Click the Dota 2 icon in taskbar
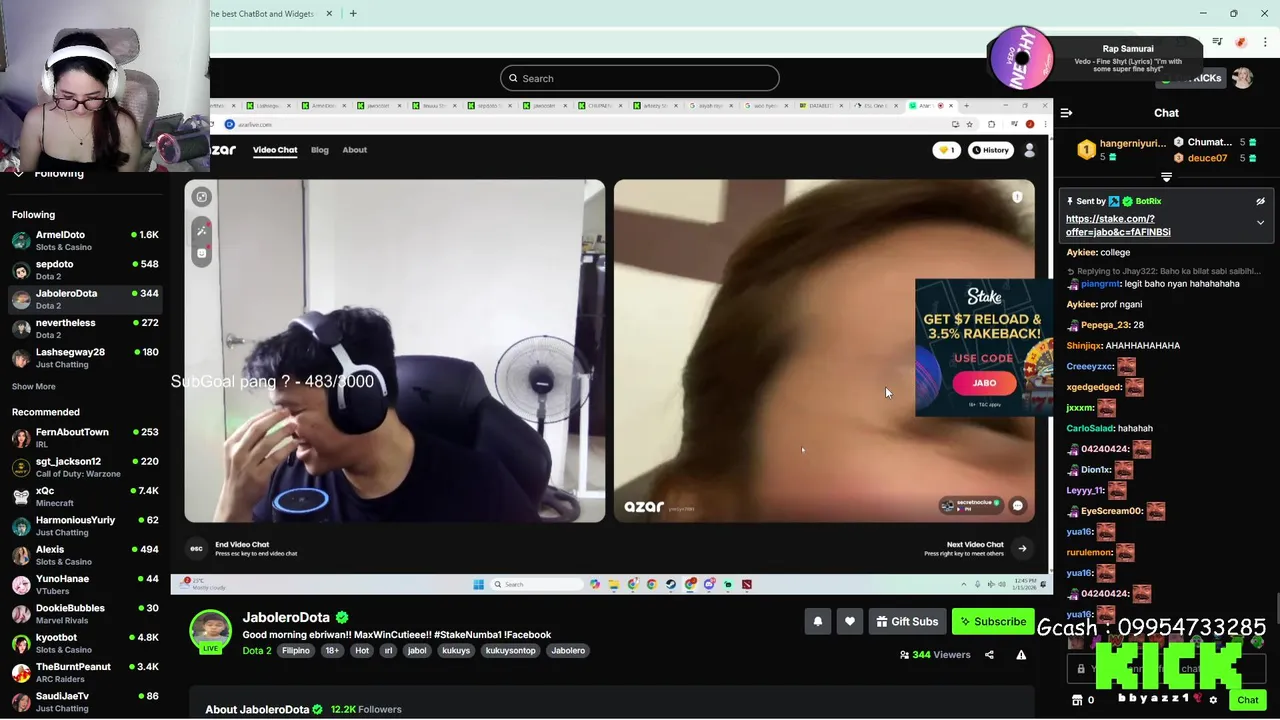Screen dimensions: 1280x720 [746, 584]
